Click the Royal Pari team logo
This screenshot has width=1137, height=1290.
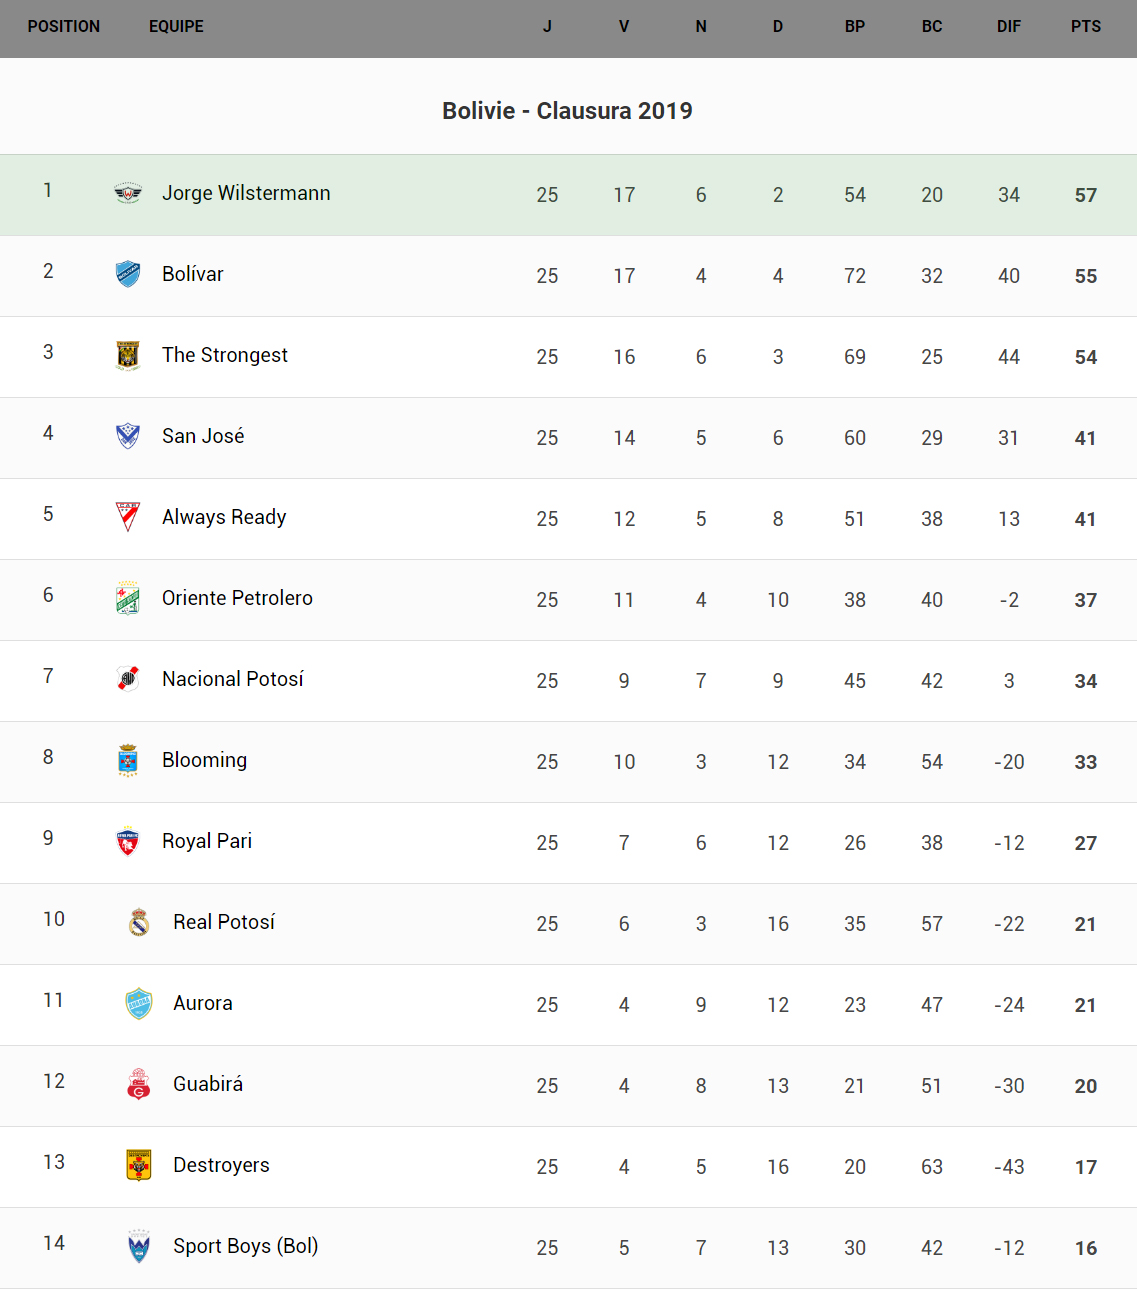point(128,841)
